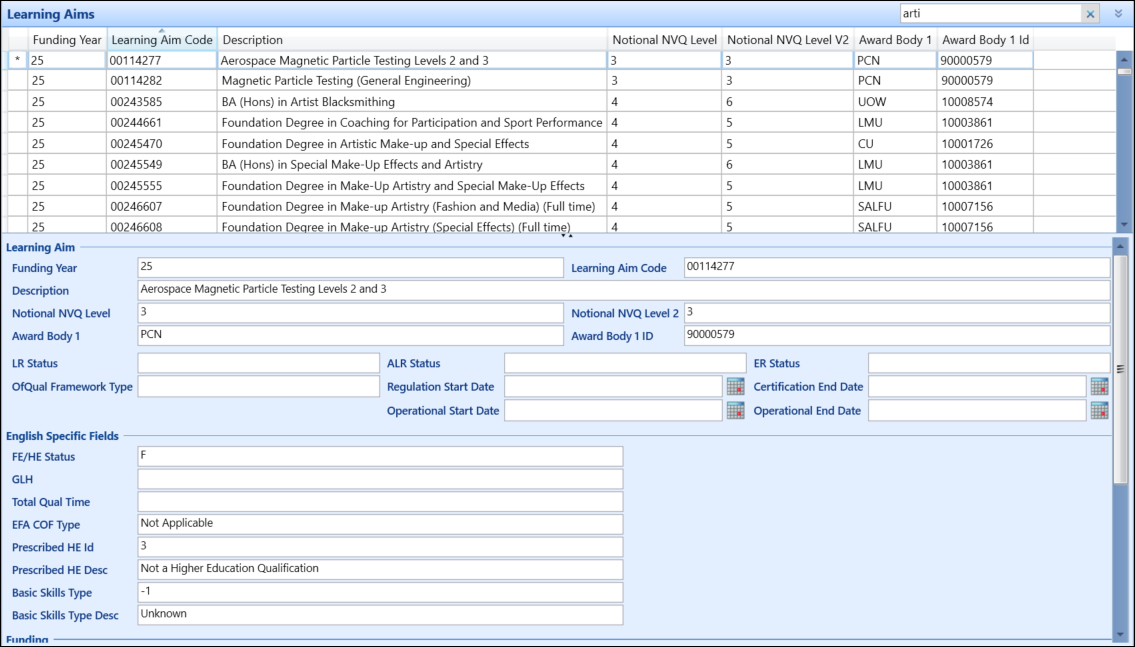Click the LR Status input field

tap(258, 363)
